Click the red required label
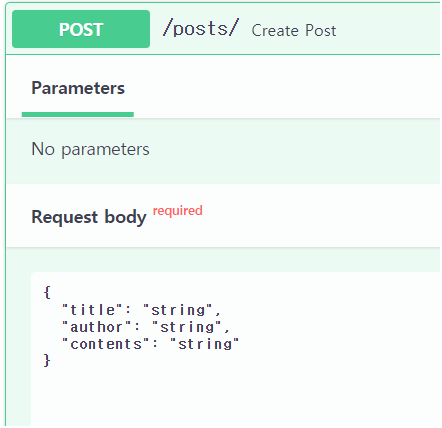This screenshot has width=442, height=428. [178, 211]
